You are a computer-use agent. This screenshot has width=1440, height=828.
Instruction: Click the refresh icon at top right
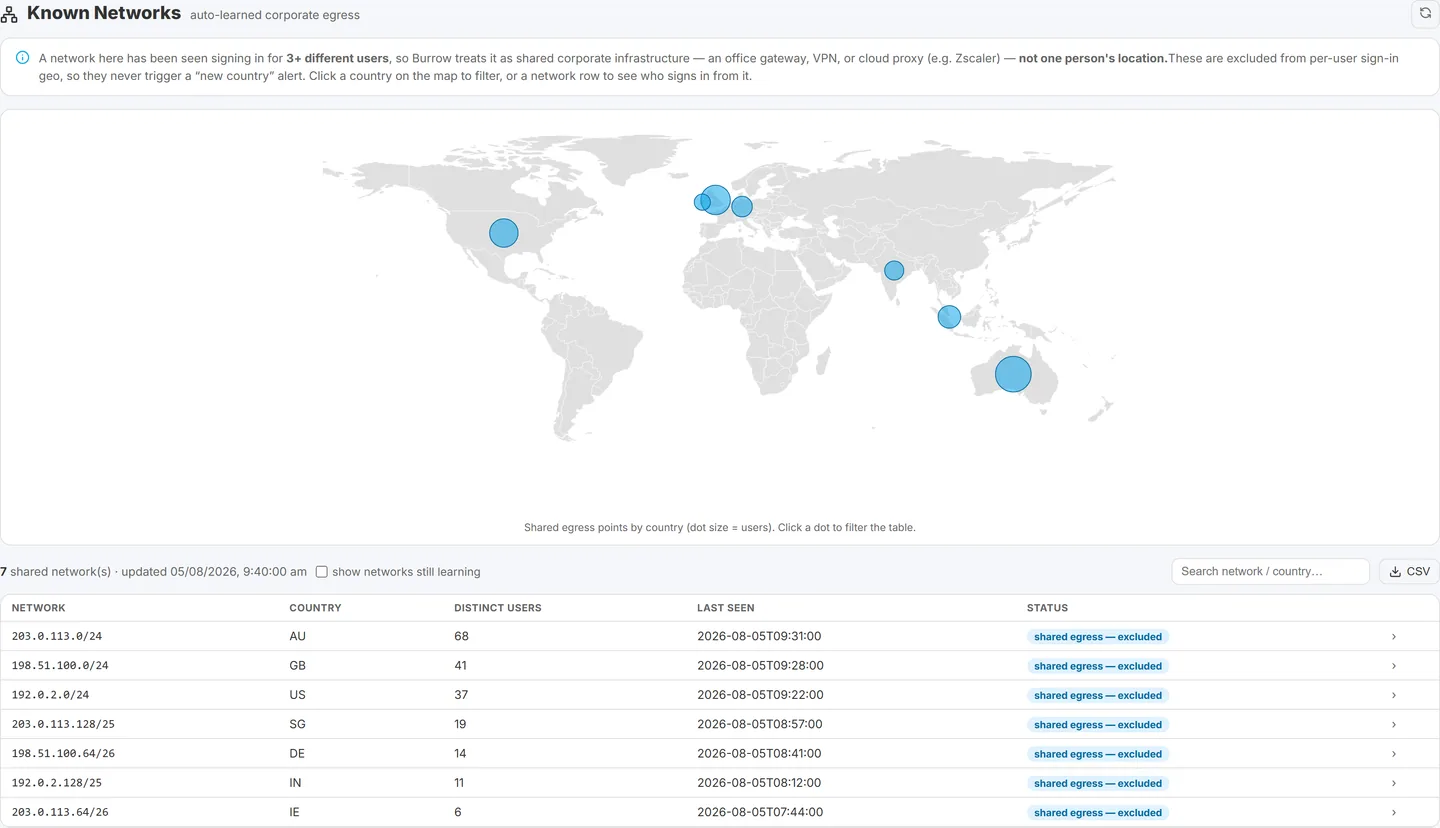1425,13
